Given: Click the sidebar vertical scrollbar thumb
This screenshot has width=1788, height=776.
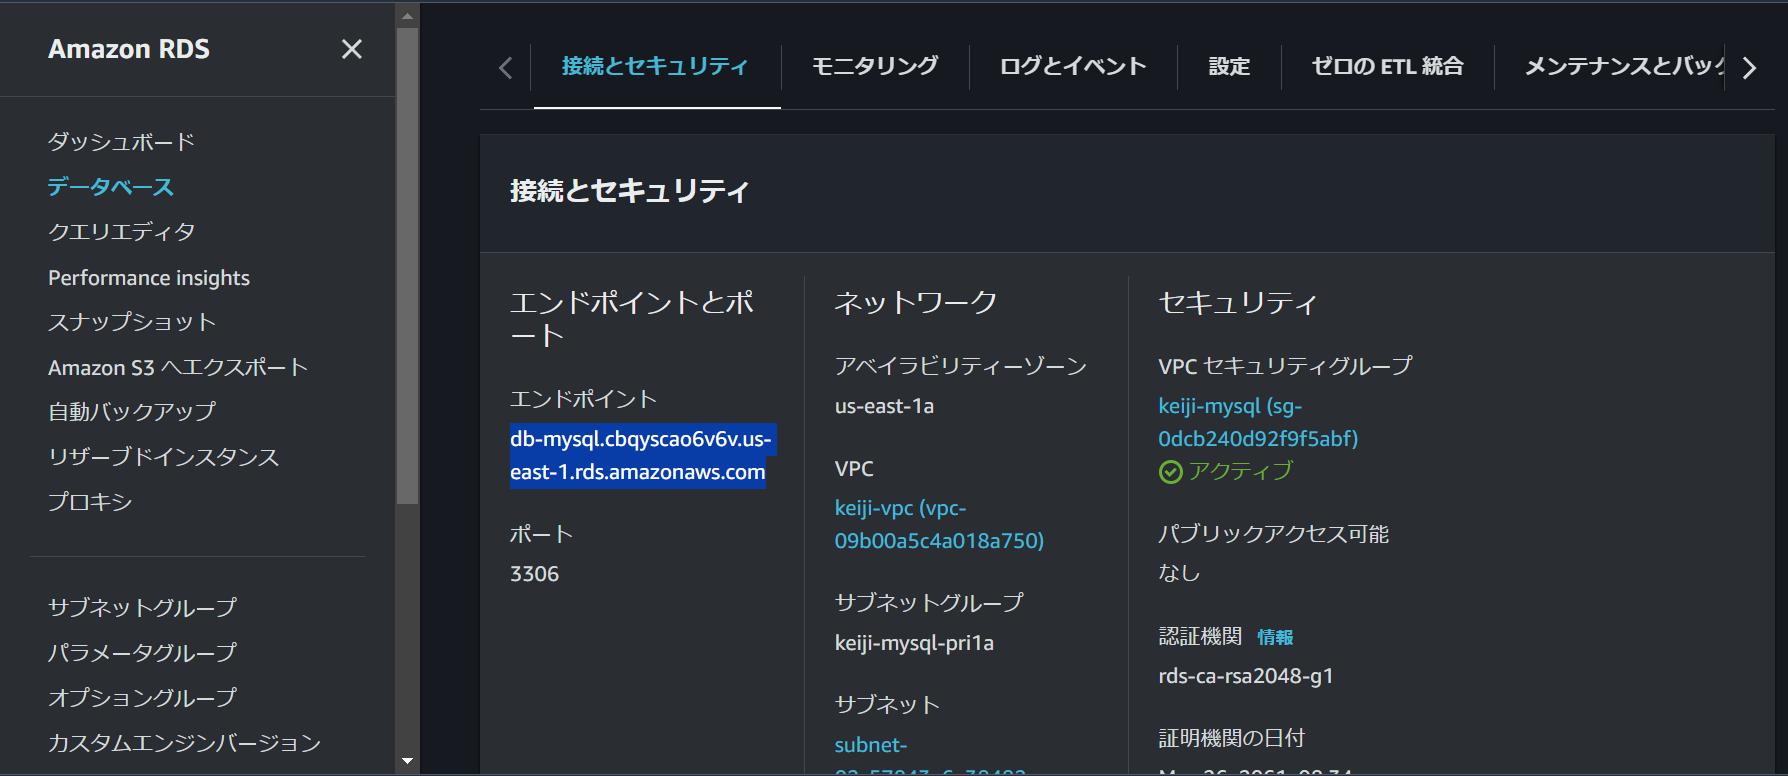Looking at the screenshot, I should tap(407, 265).
